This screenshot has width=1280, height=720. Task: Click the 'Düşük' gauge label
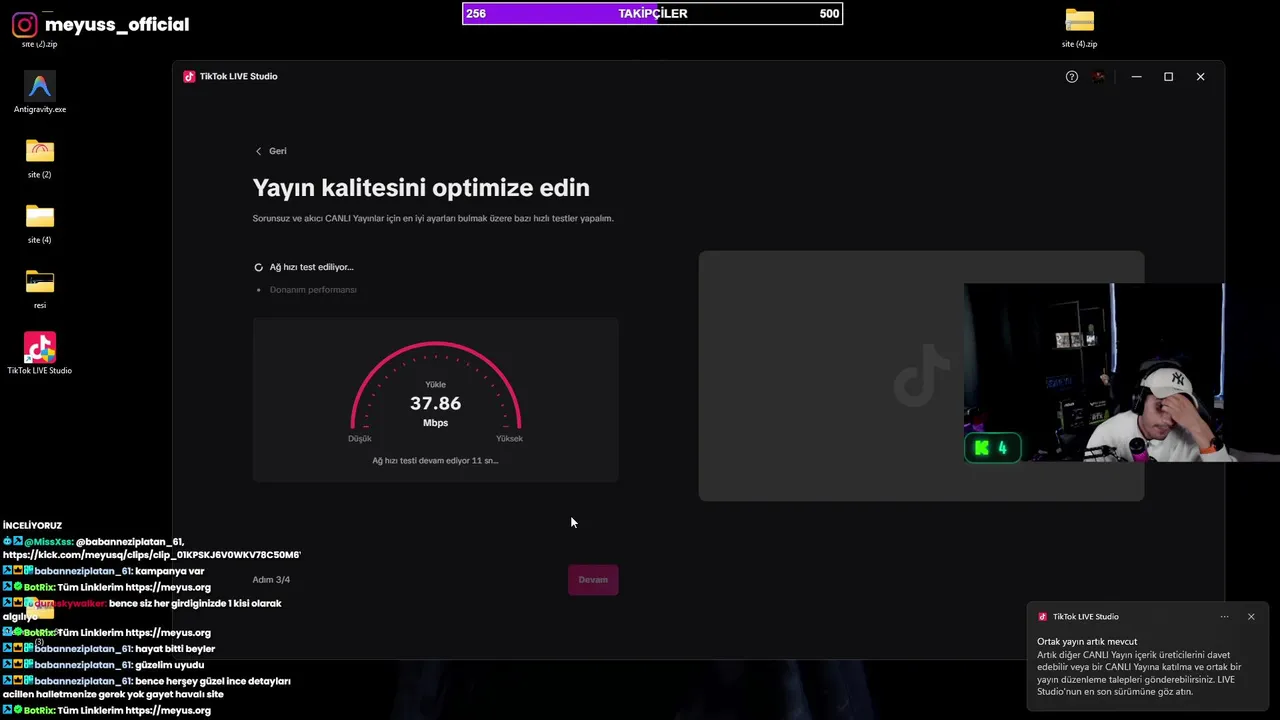tap(360, 439)
